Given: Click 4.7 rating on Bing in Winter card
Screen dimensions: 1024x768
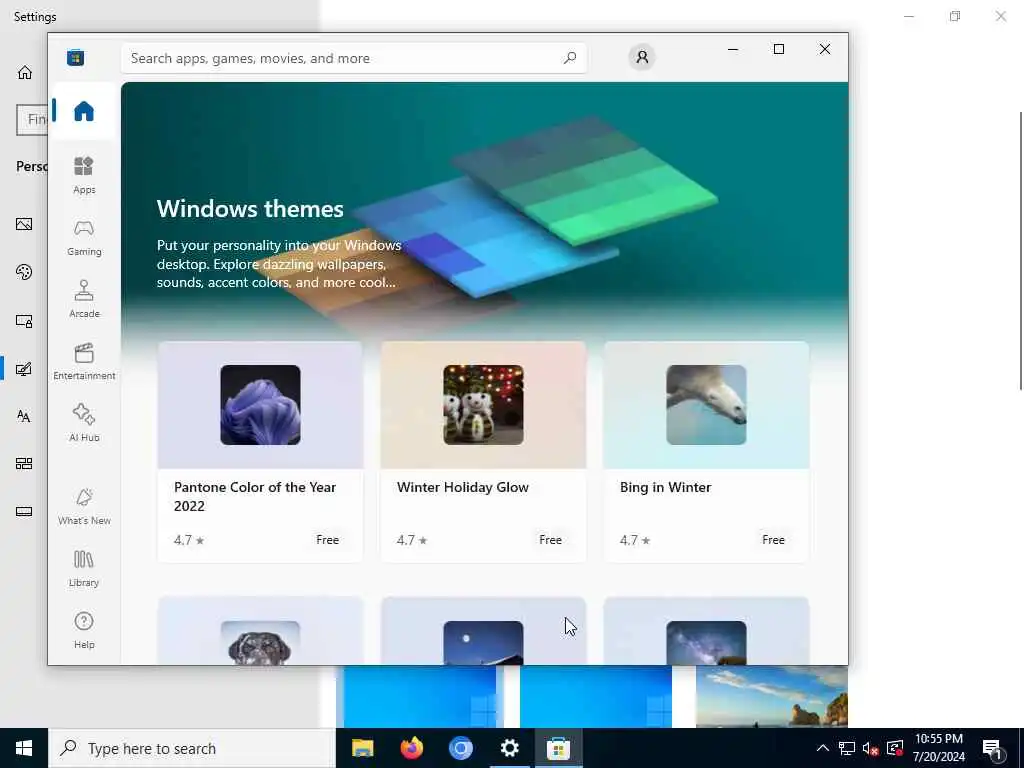Looking at the screenshot, I should pyautogui.click(x=635, y=540).
